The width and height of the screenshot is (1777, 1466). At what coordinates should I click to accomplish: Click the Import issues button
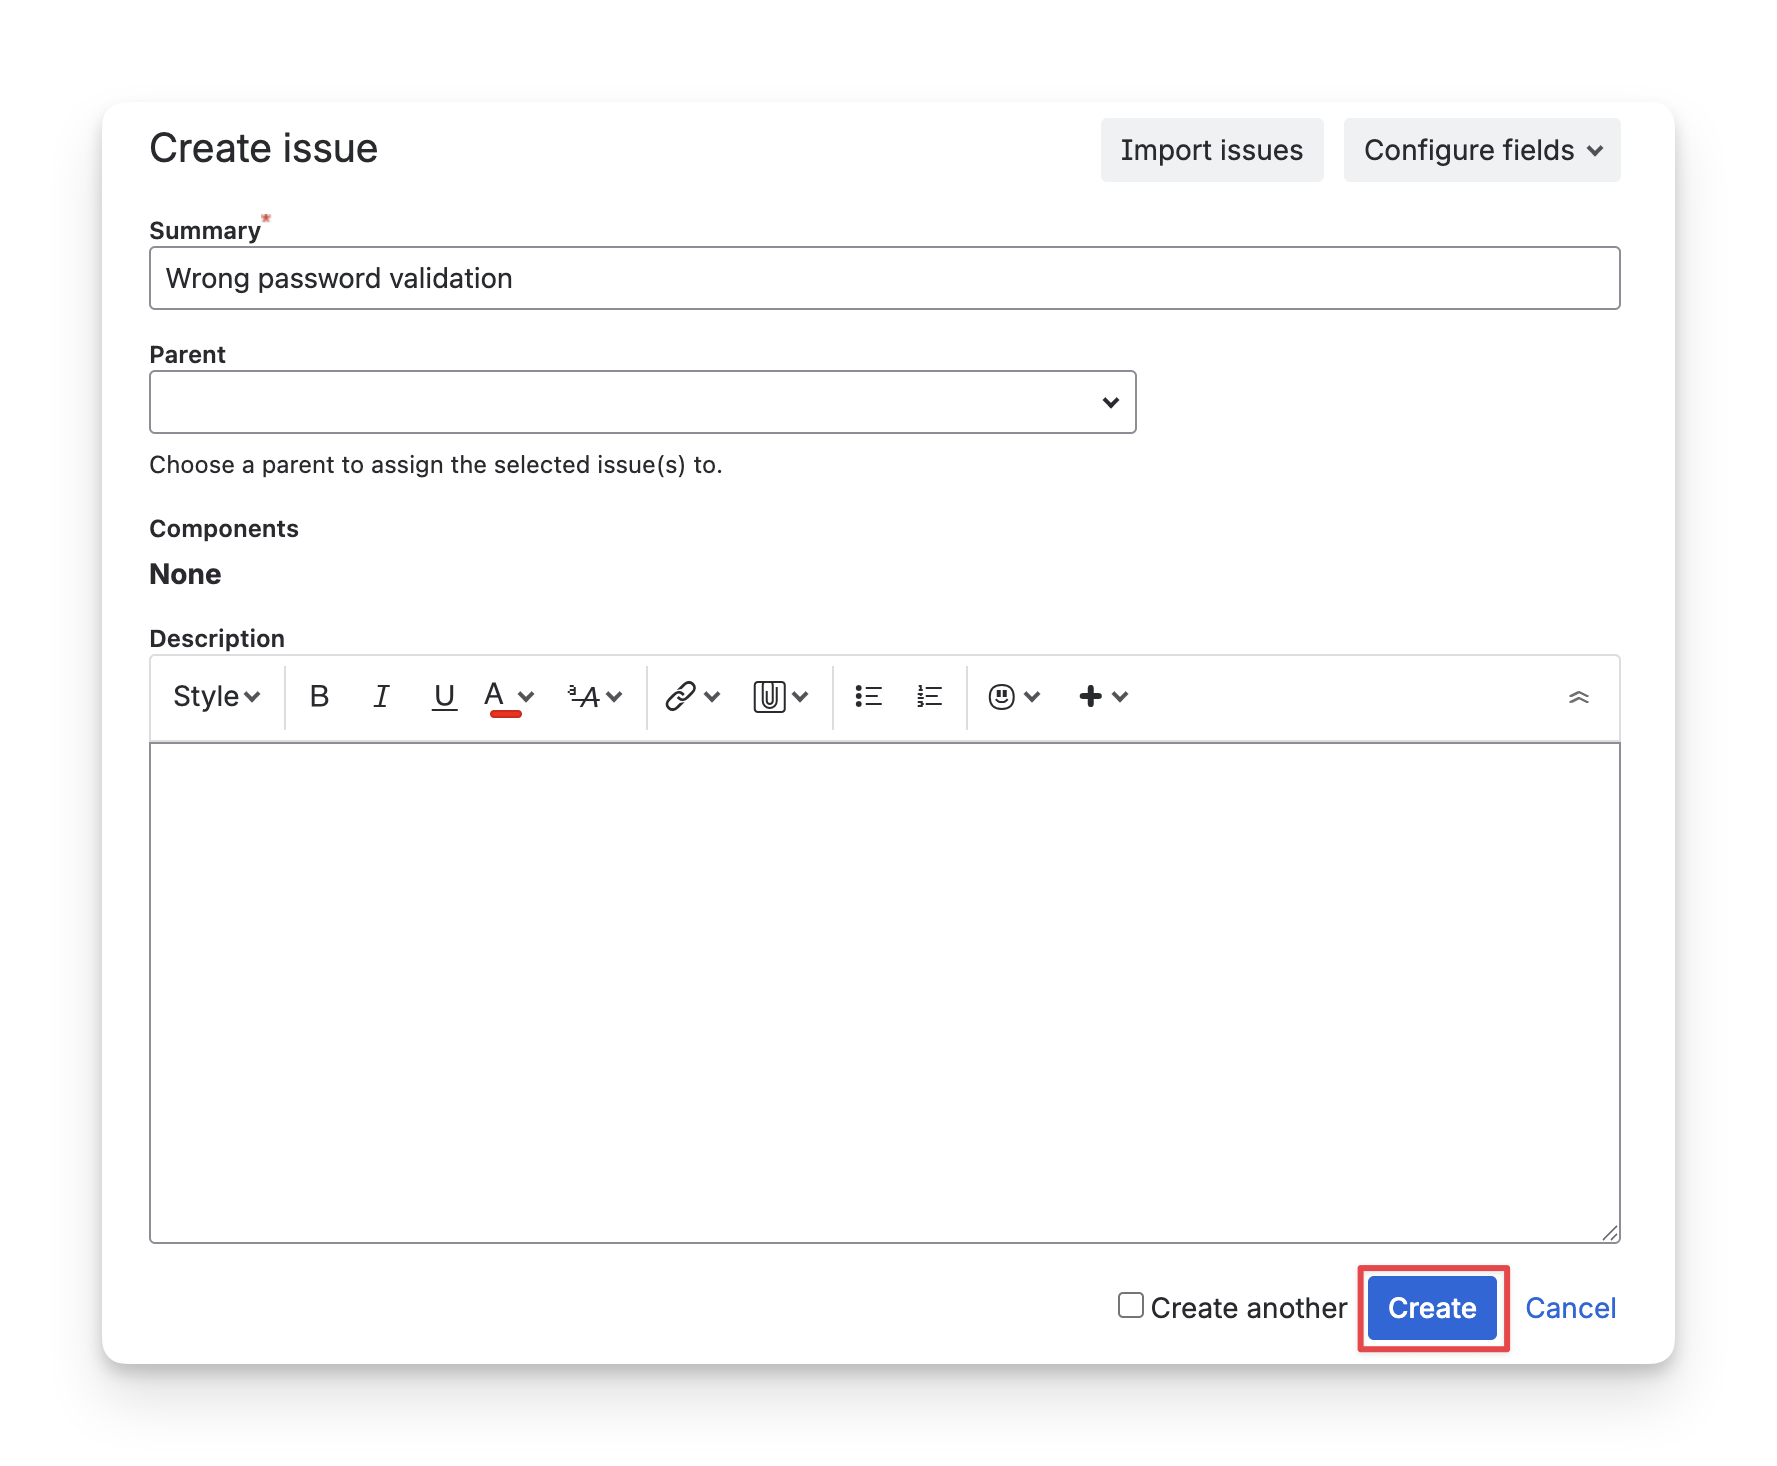click(x=1211, y=150)
